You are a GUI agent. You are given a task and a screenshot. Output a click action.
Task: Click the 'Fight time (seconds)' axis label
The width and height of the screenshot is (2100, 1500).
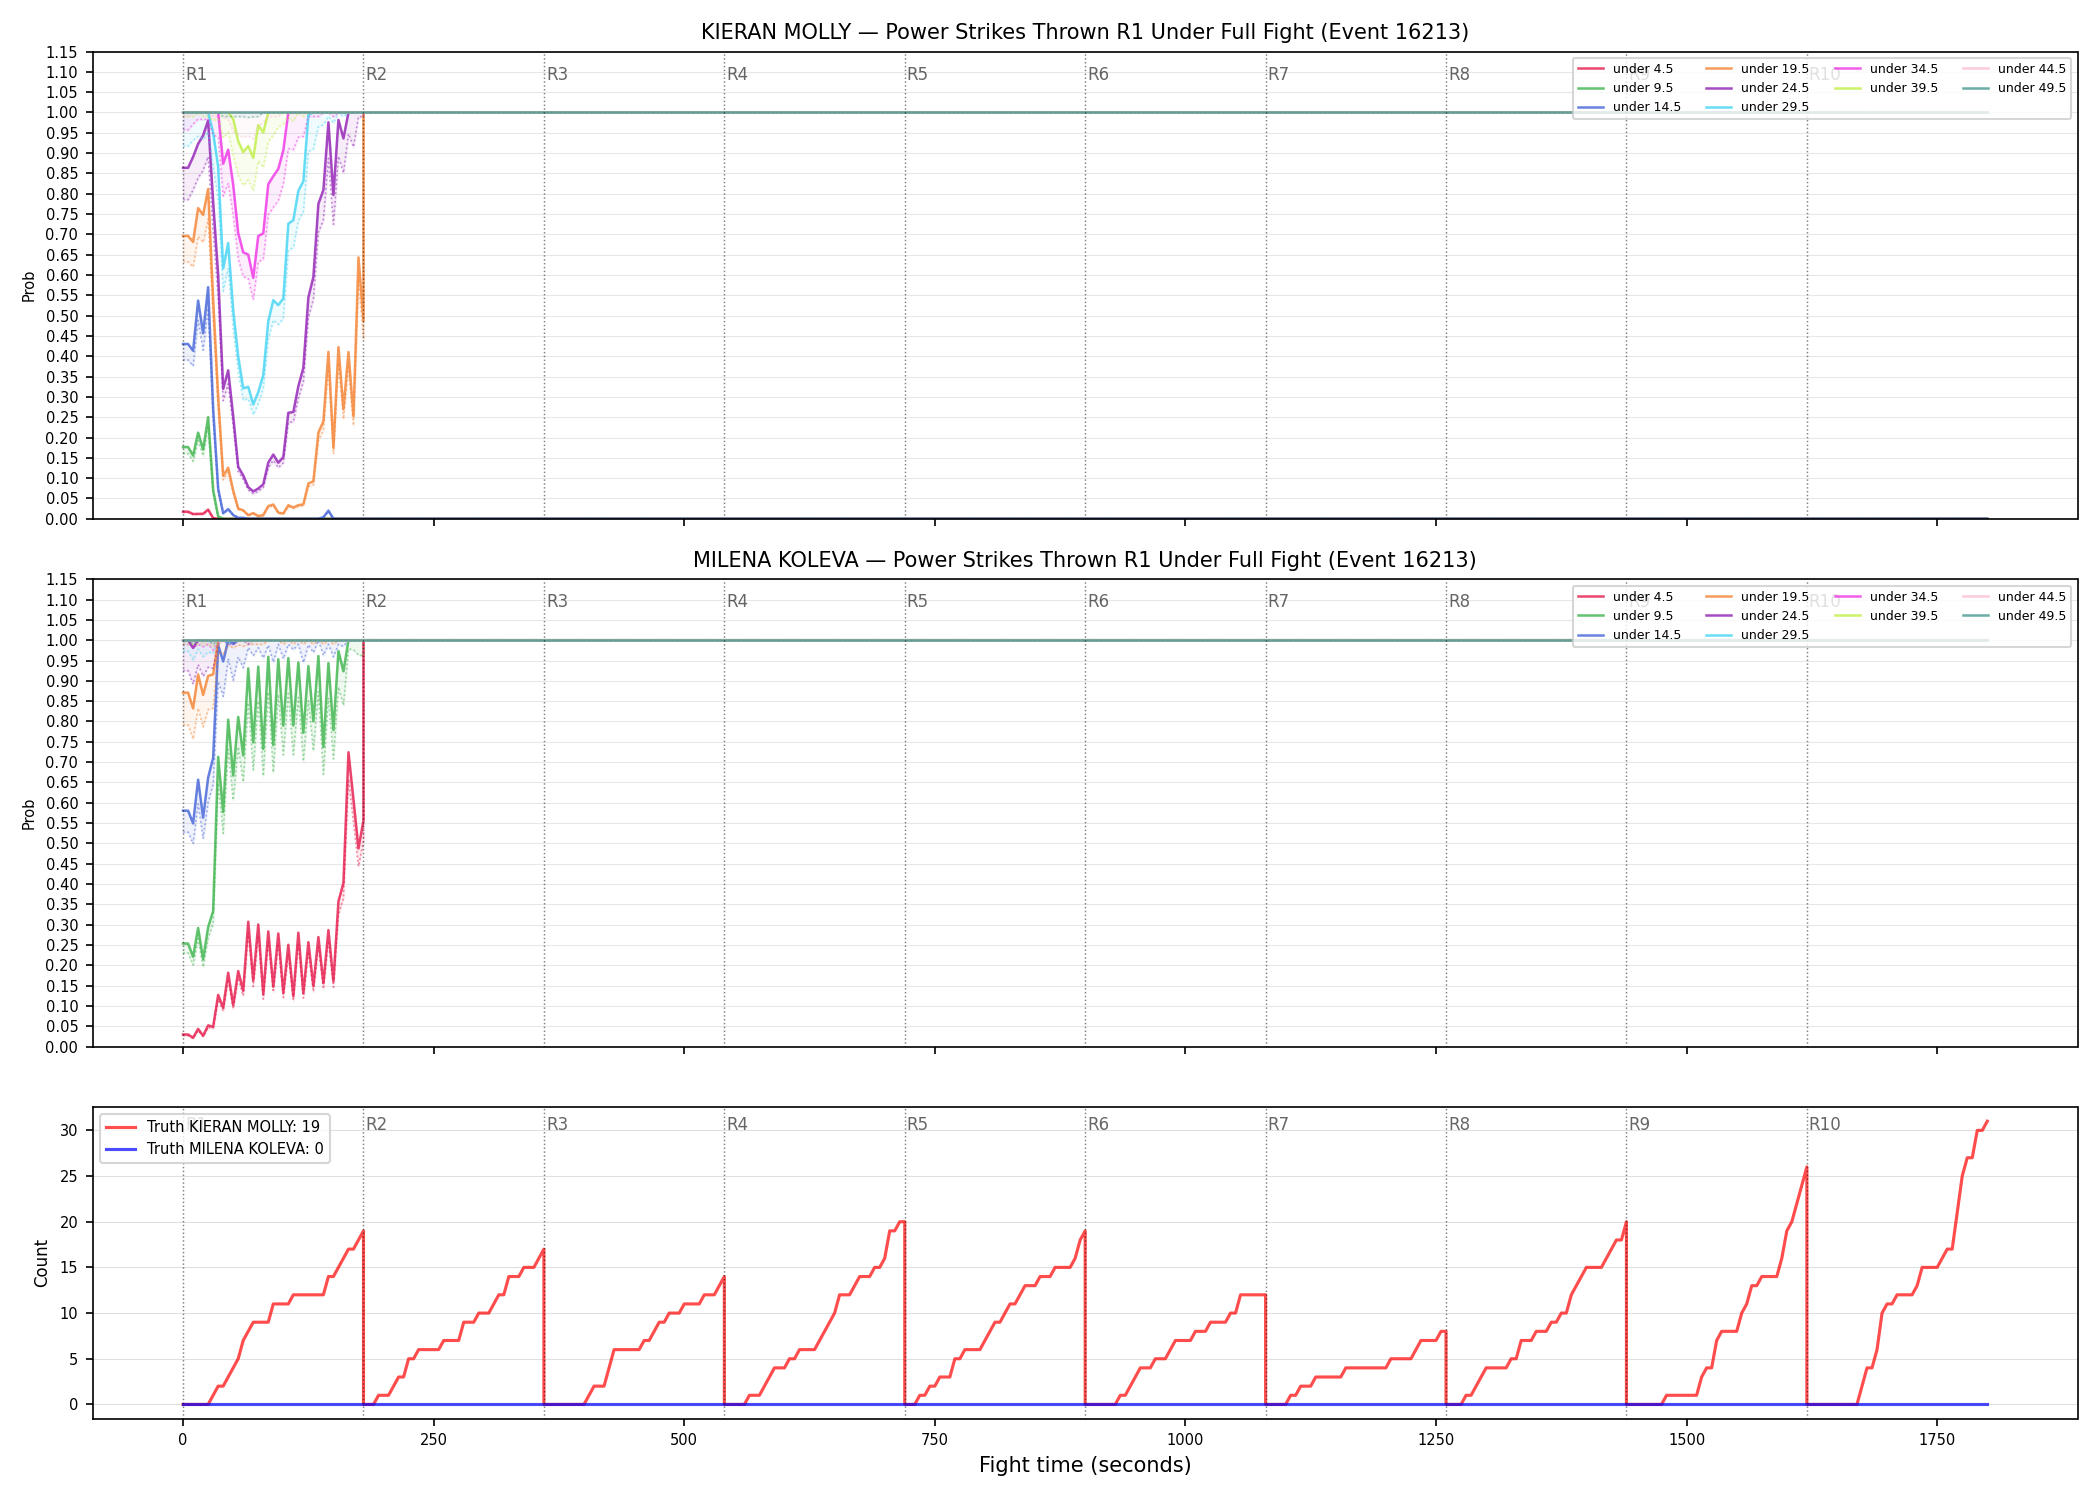[1085, 1465]
